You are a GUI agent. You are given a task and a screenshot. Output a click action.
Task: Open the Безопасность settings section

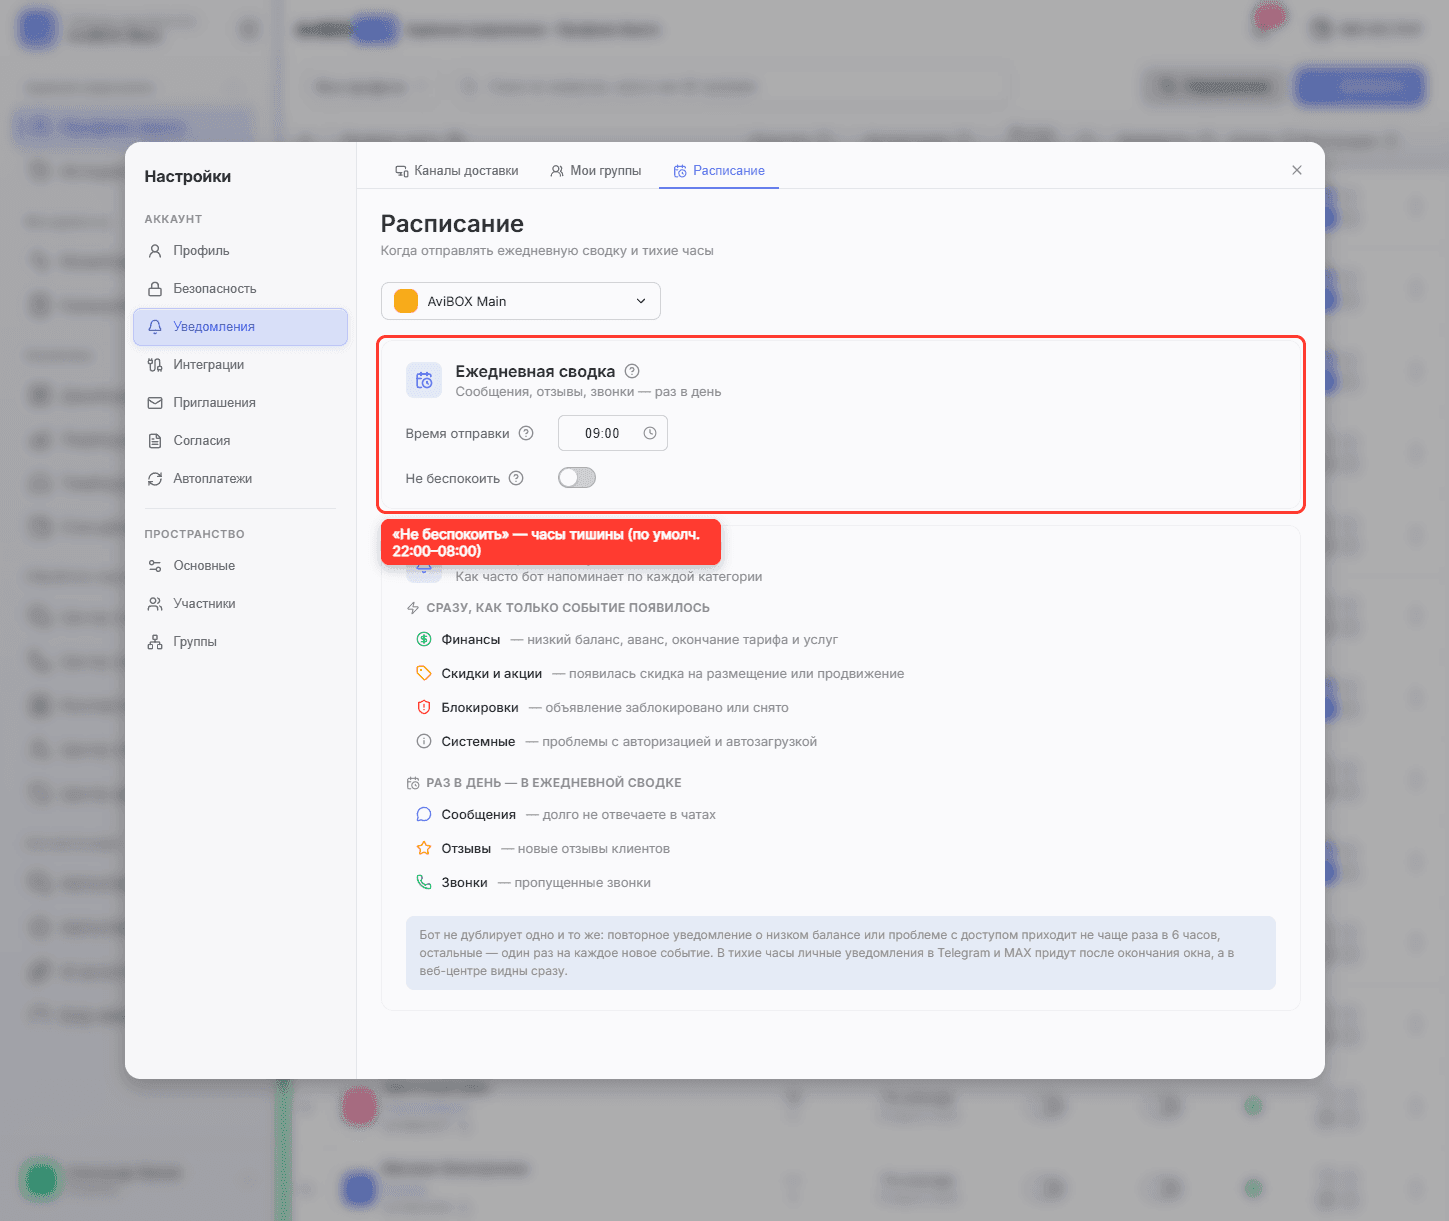tap(240, 289)
